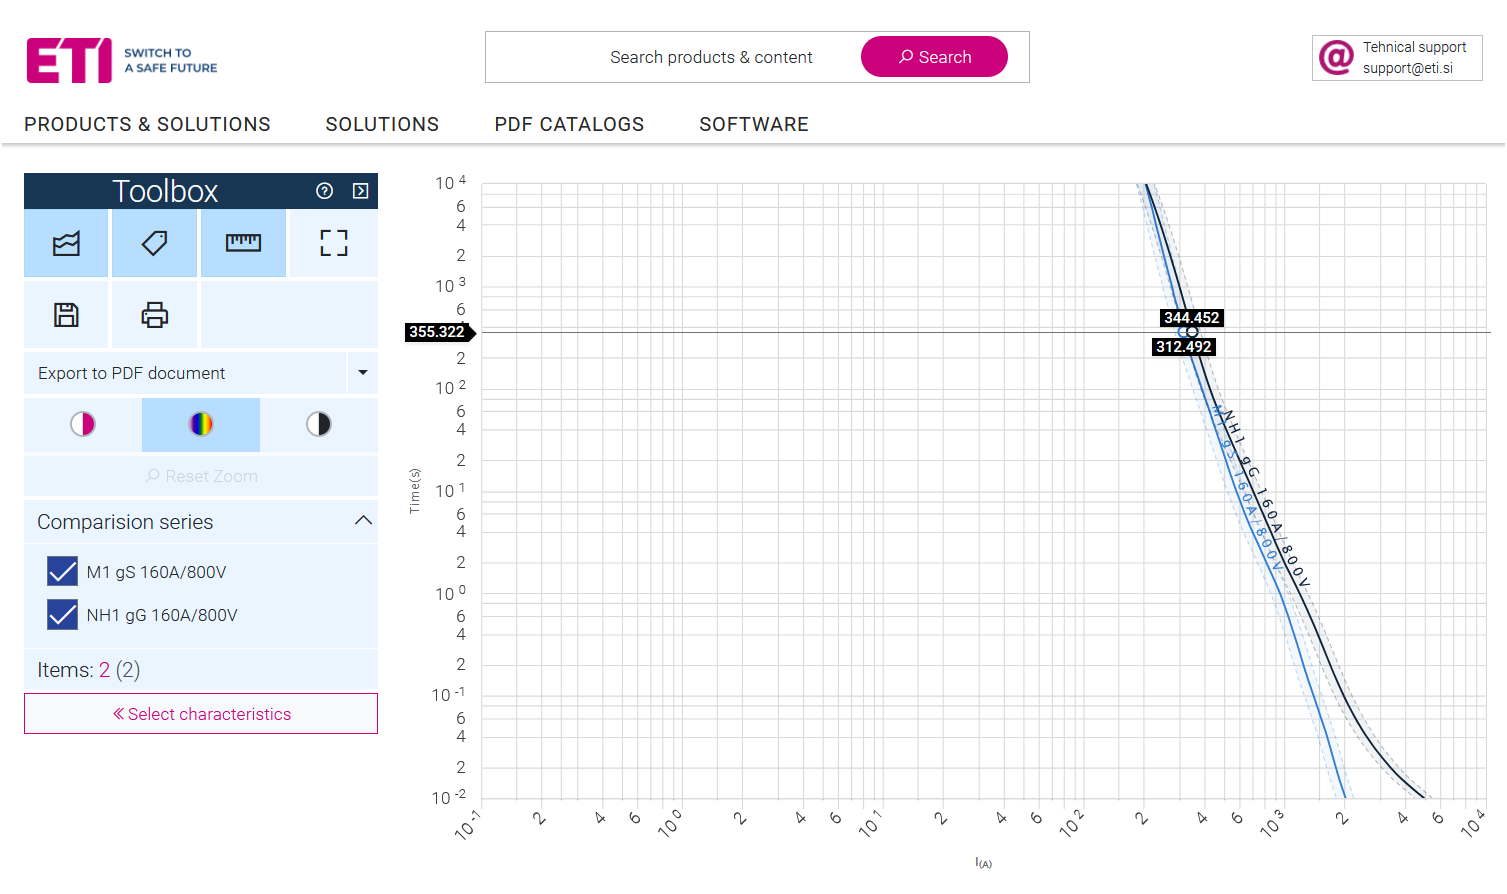Activate the ruler measurement tool

pyautogui.click(x=243, y=243)
